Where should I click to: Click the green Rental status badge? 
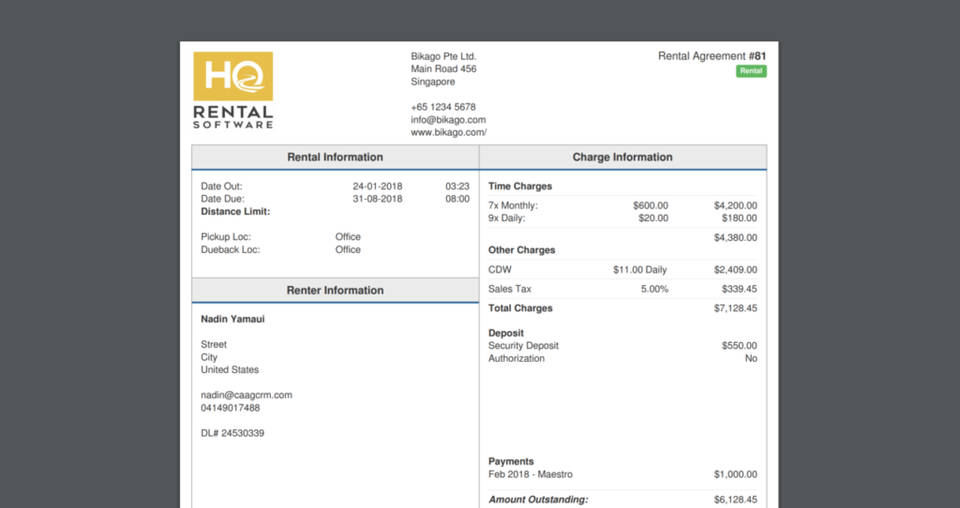751,71
